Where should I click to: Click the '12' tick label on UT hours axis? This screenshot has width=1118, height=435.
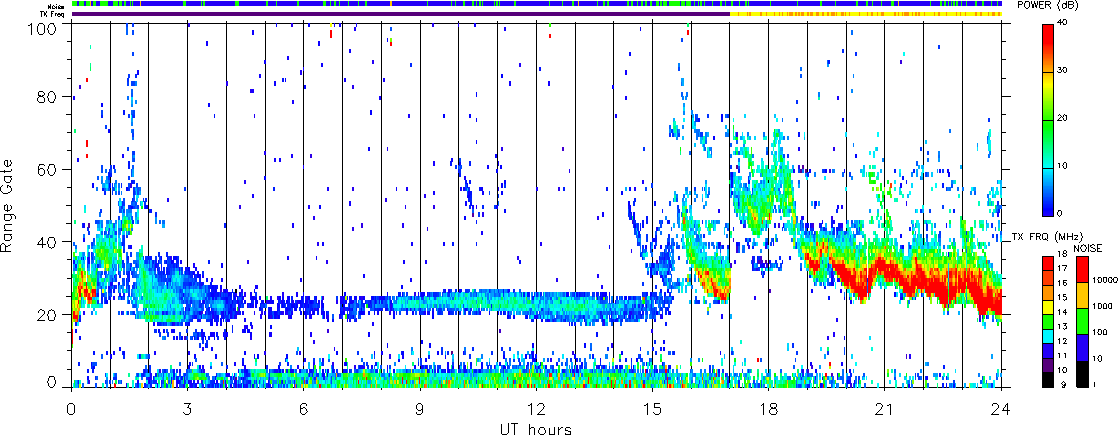click(536, 409)
